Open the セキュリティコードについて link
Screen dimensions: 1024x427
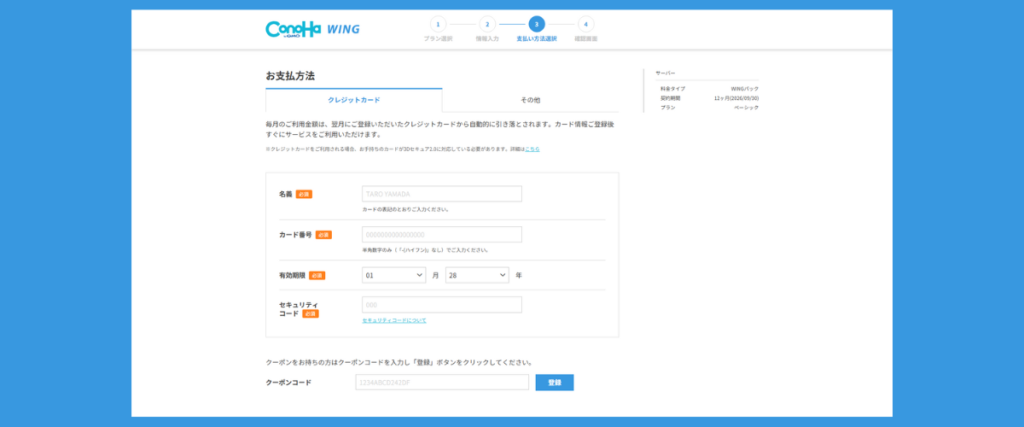tap(394, 320)
